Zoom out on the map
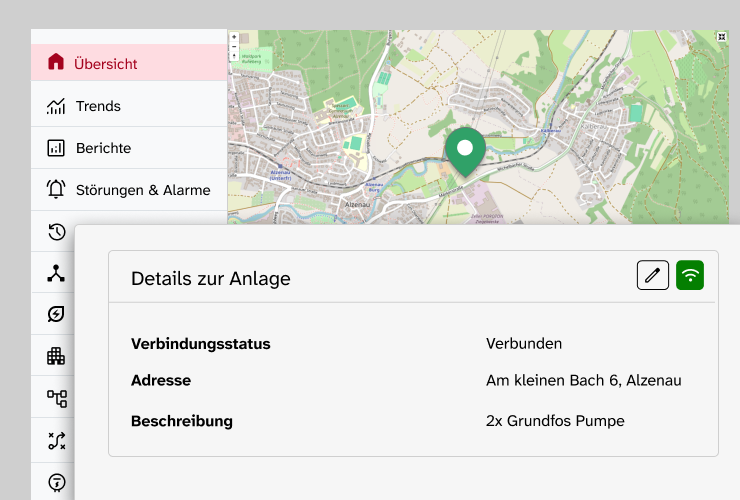Image resolution: width=740 pixels, height=500 pixels. [x=234, y=47]
